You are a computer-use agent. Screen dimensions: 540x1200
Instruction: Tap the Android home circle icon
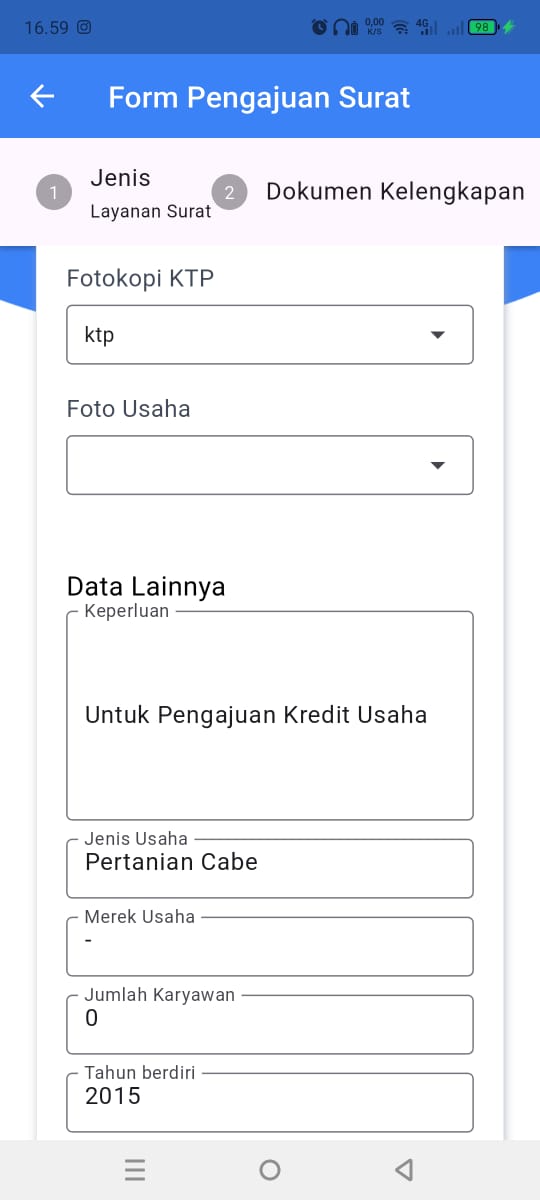(x=269, y=1169)
